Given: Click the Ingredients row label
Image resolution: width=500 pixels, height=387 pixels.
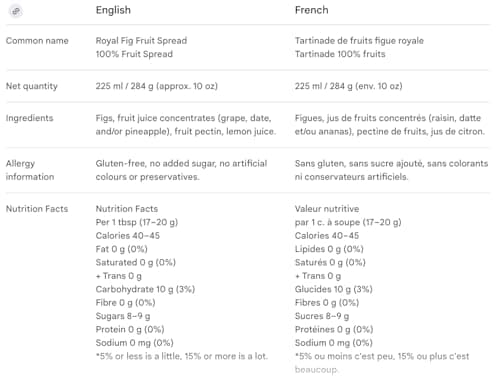Looking at the screenshot, I should 29,118.
